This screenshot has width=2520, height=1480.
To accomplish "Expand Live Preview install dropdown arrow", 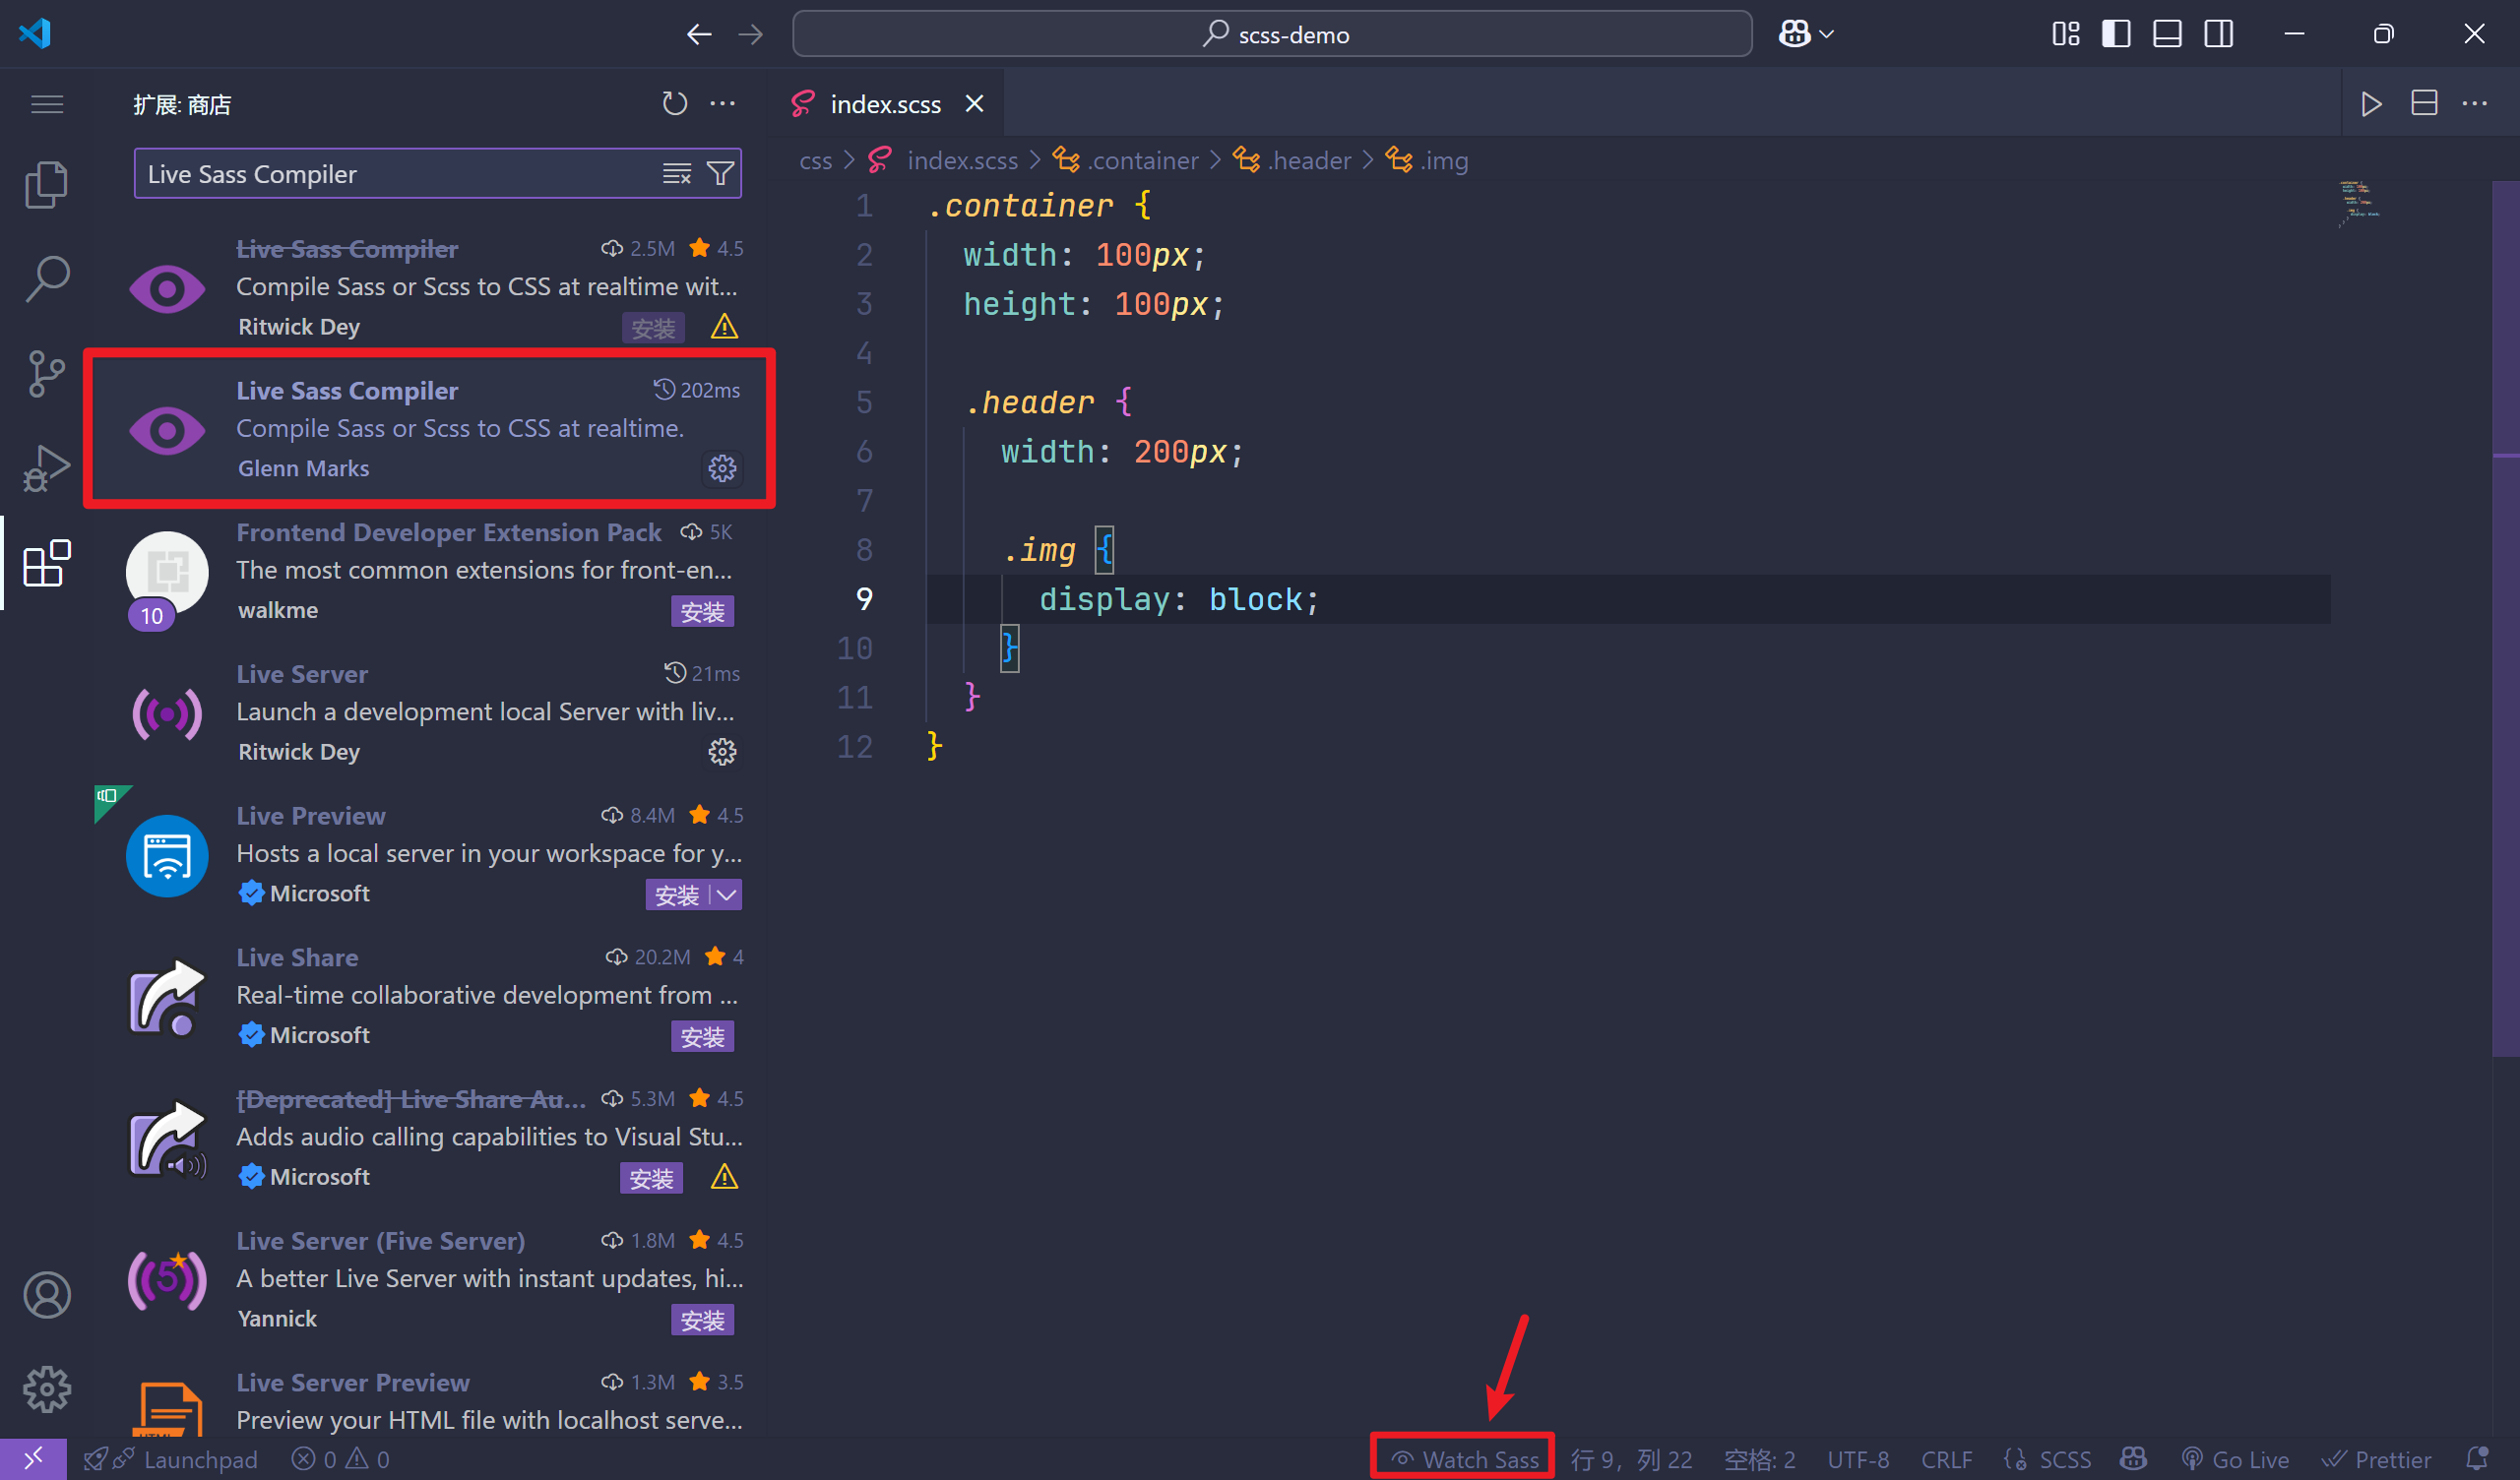I will click(727, 895).
